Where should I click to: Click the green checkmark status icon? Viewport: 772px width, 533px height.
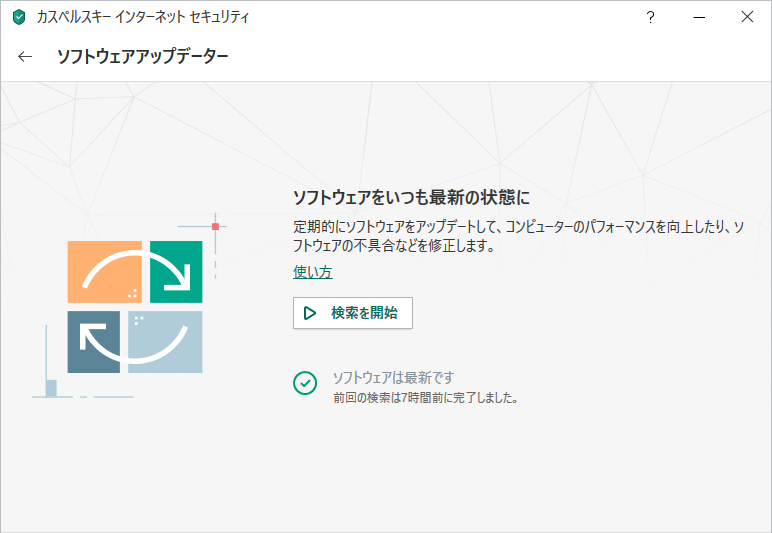[305, 383]
